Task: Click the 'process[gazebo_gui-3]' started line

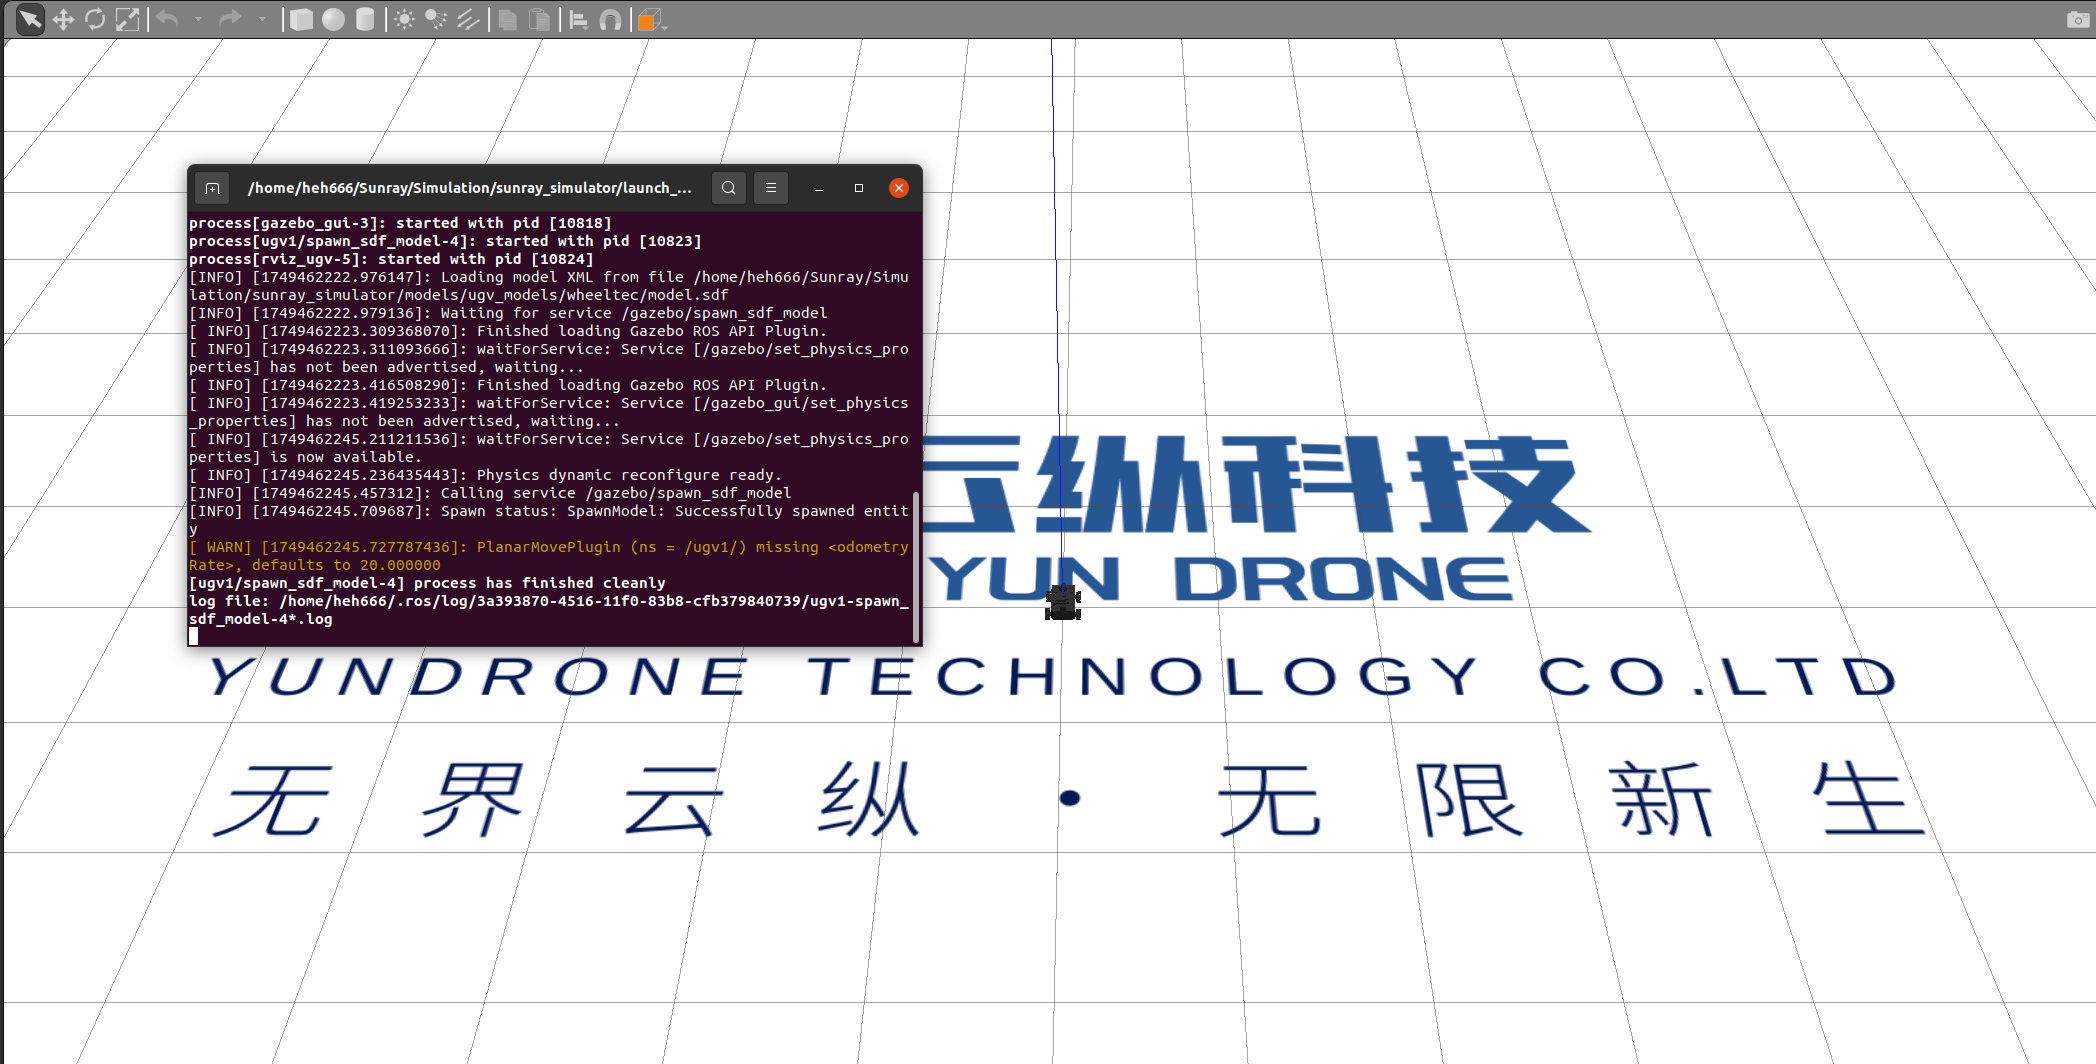Action: pos(400,223)
